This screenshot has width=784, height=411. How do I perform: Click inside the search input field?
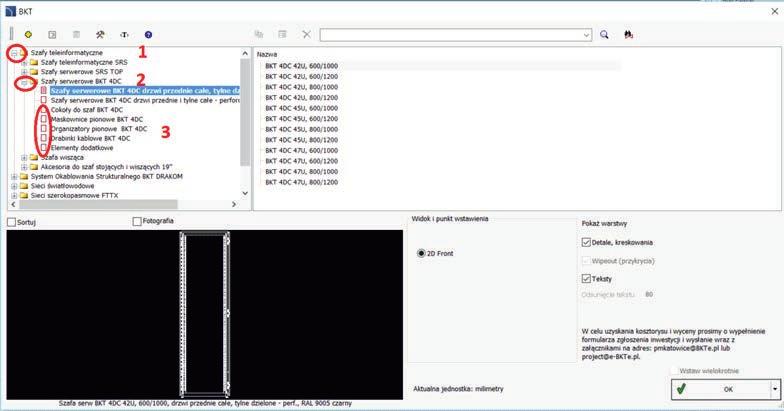click(x=451, y=34)
